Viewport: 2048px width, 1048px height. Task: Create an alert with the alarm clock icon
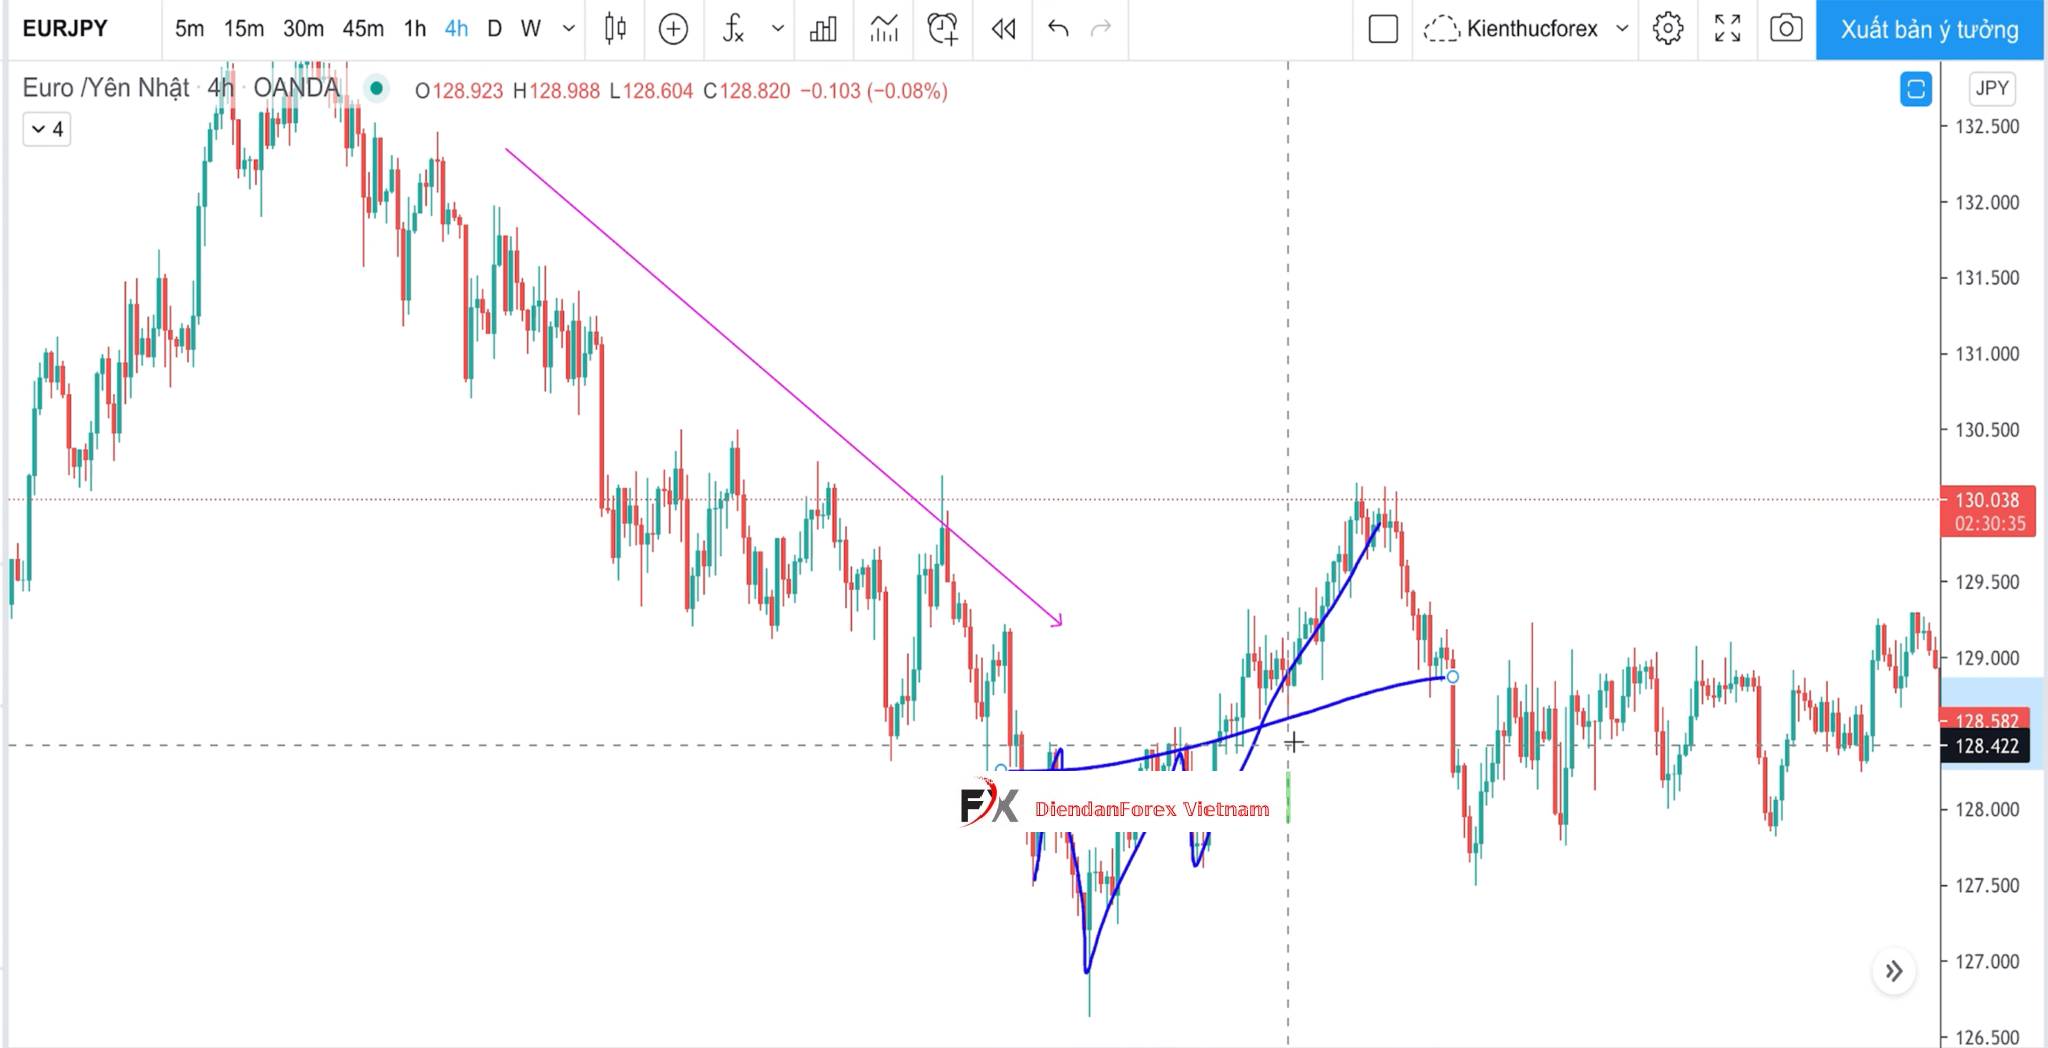point(943,29)
